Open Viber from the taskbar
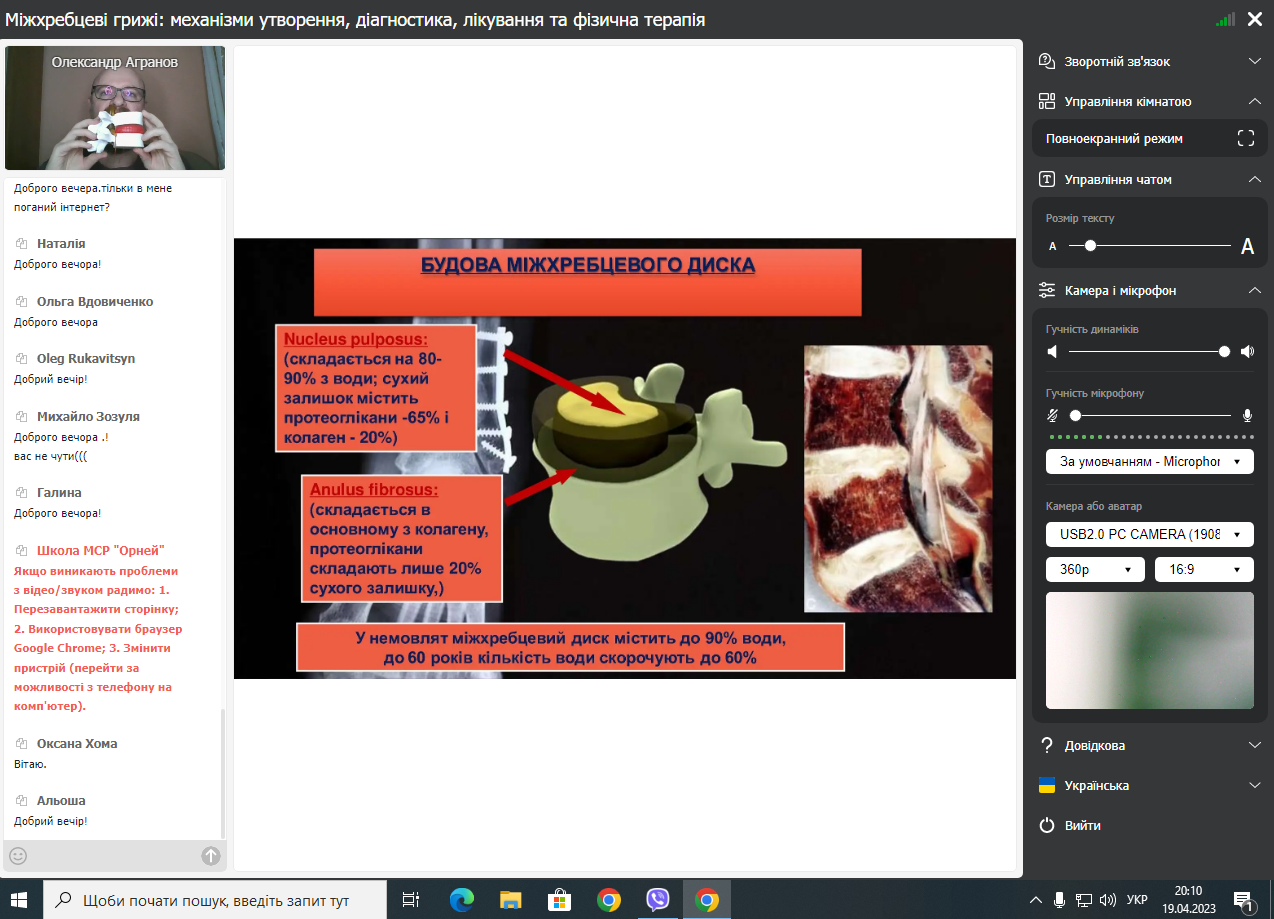This screenshot has width=1274, height=919. 657,900
